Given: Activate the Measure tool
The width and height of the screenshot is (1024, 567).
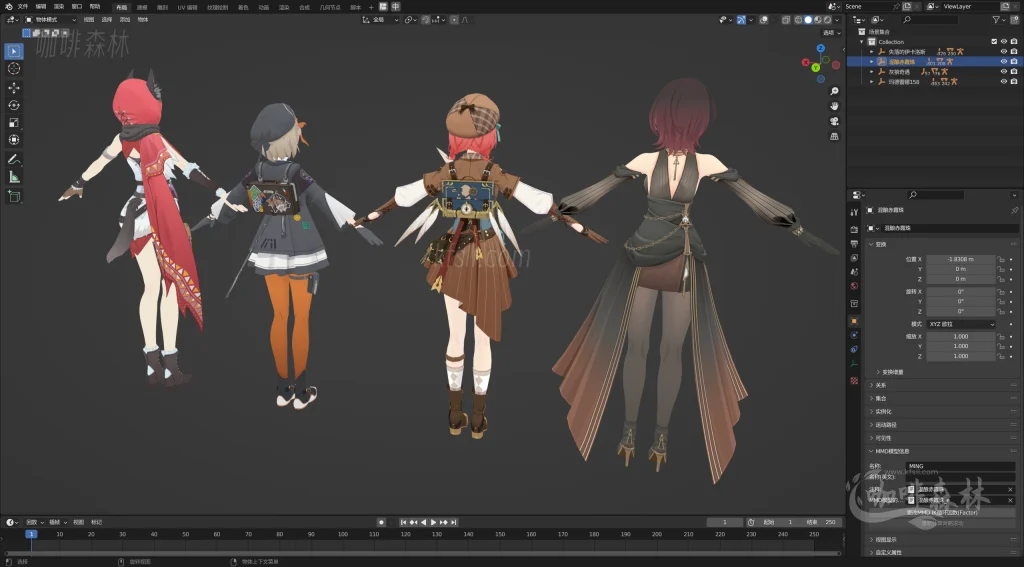Looking at the screenshot, I should [14, 177].
